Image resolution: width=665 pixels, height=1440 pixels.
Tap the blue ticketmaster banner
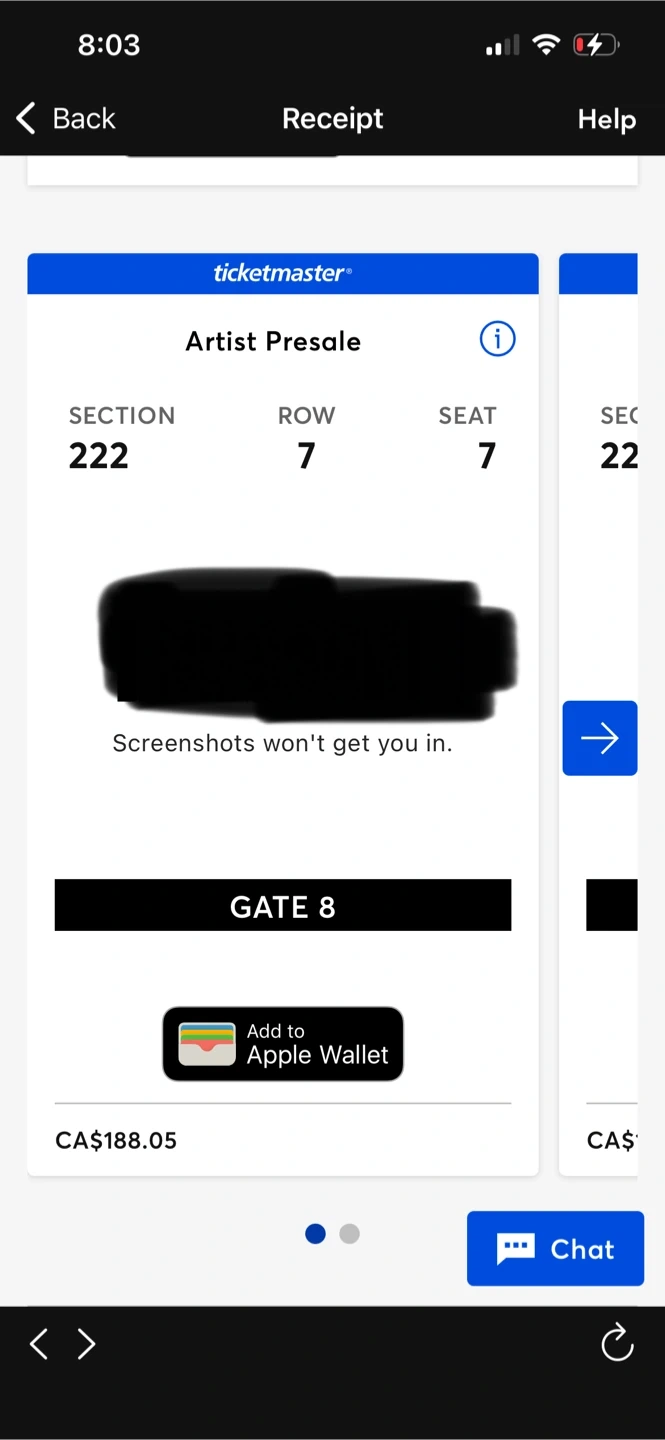click(283, 273)
